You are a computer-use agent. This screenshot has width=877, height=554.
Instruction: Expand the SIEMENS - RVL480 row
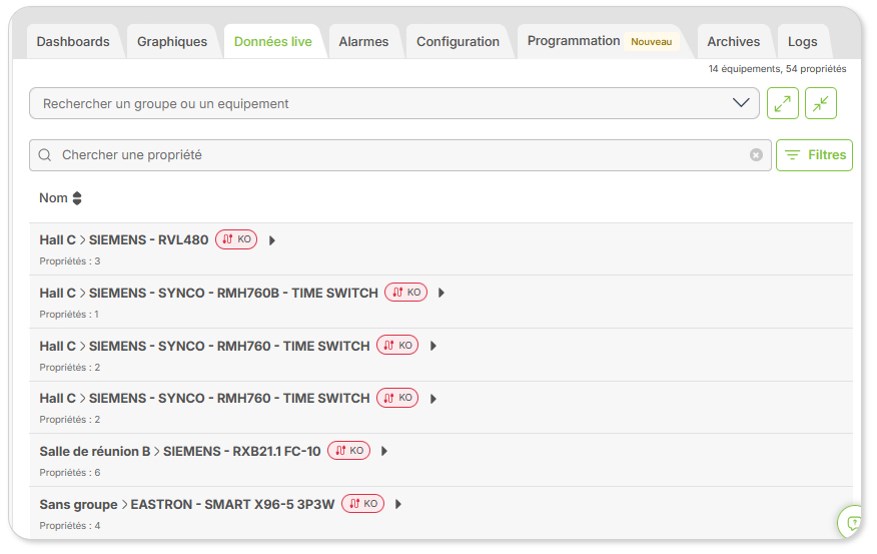coord(272,240)
